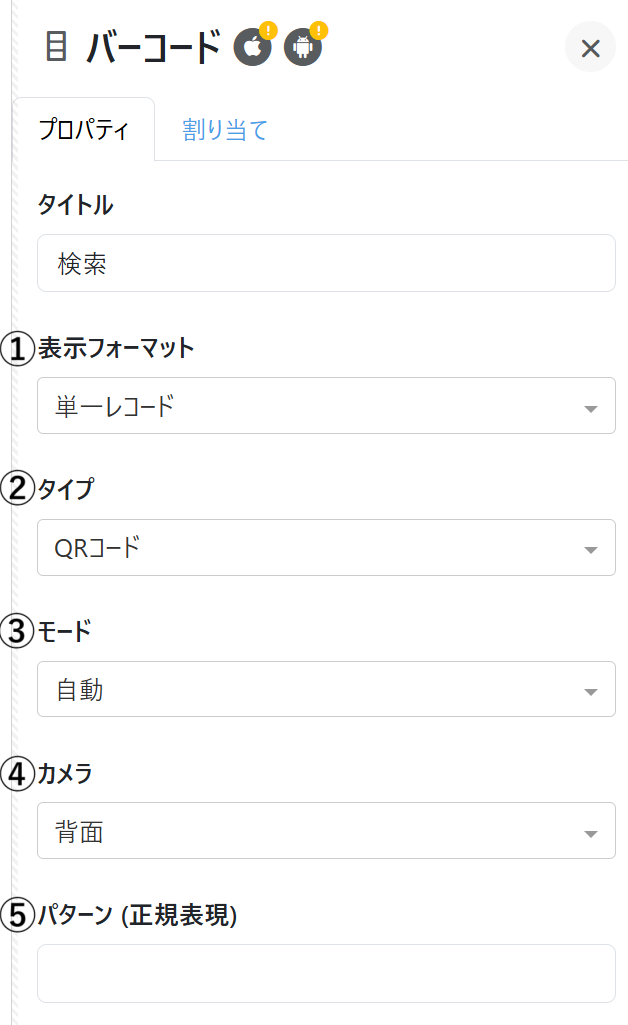Click the タイトル input field containing 検索
The width and height of the screenshot is (628, 1025).
[326, 263]
